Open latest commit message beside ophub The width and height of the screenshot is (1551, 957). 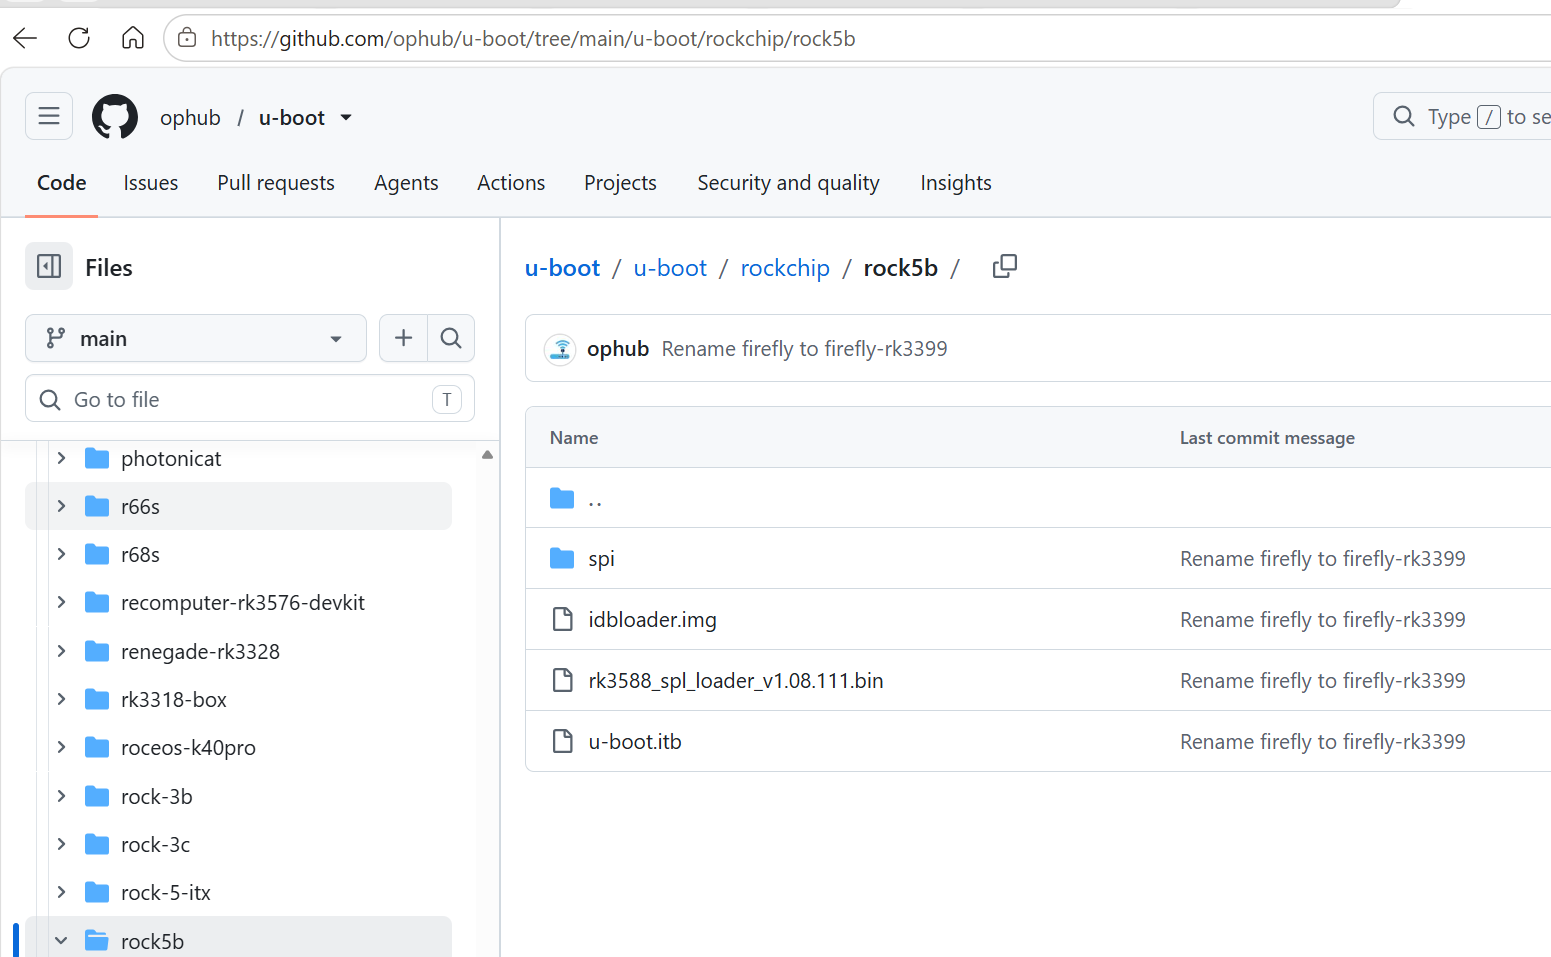804,349
